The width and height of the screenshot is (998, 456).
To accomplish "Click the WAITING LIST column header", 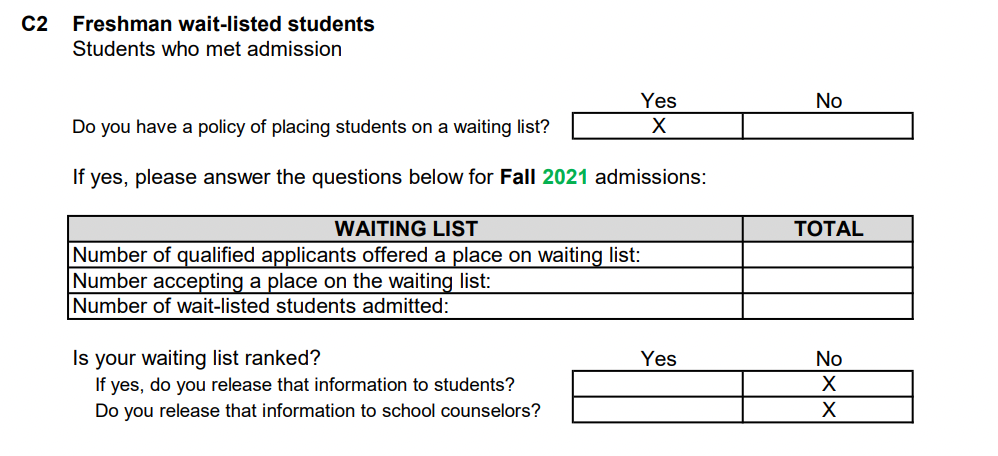I will pyautogui.click(x=405, y=229).
